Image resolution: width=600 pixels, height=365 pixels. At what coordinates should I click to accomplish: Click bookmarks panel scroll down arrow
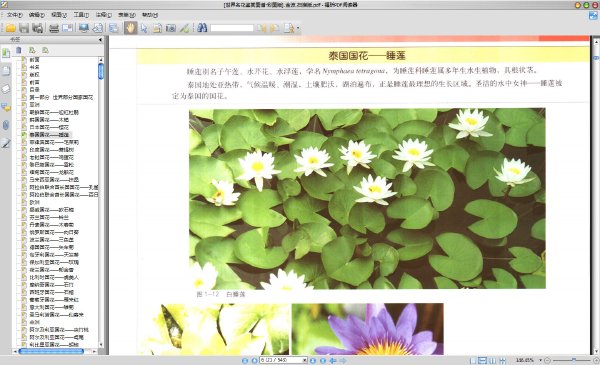click(101, 345)
